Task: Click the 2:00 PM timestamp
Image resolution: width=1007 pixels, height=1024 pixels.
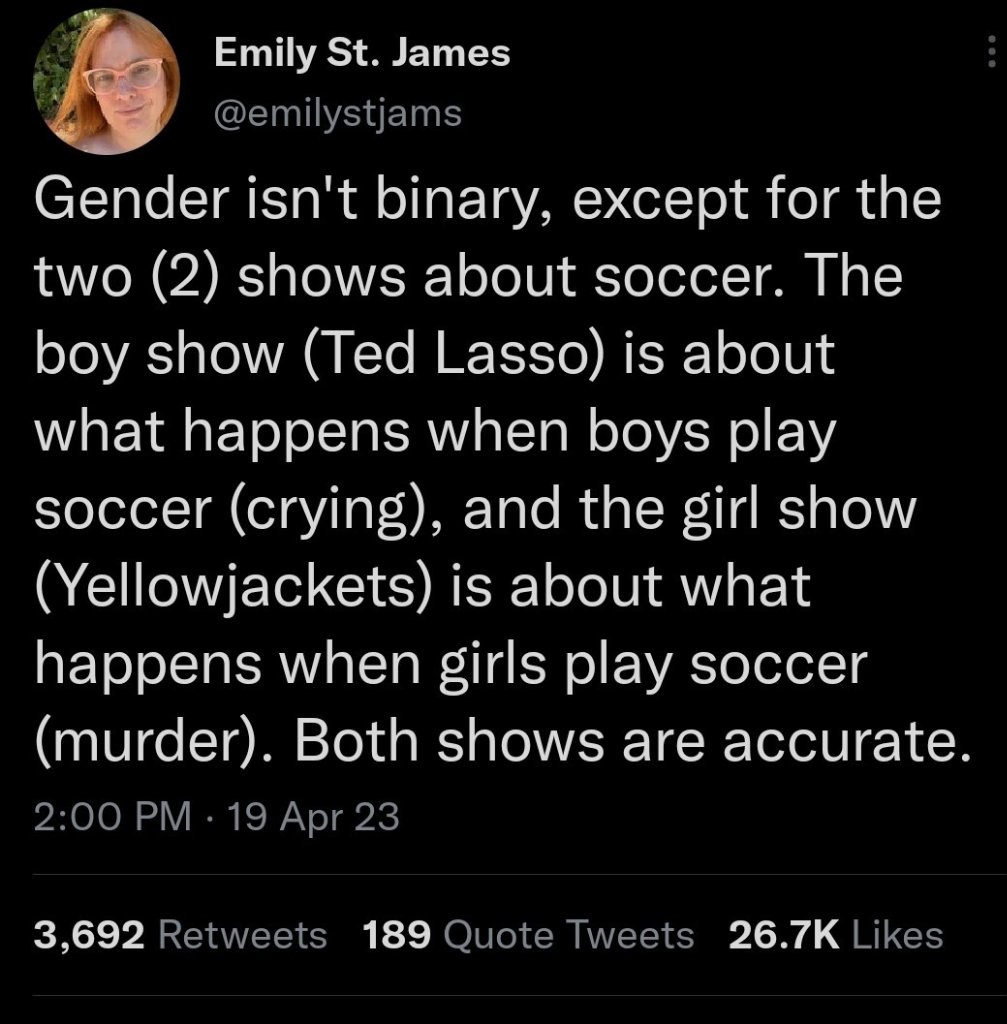Action: point(113,816)
